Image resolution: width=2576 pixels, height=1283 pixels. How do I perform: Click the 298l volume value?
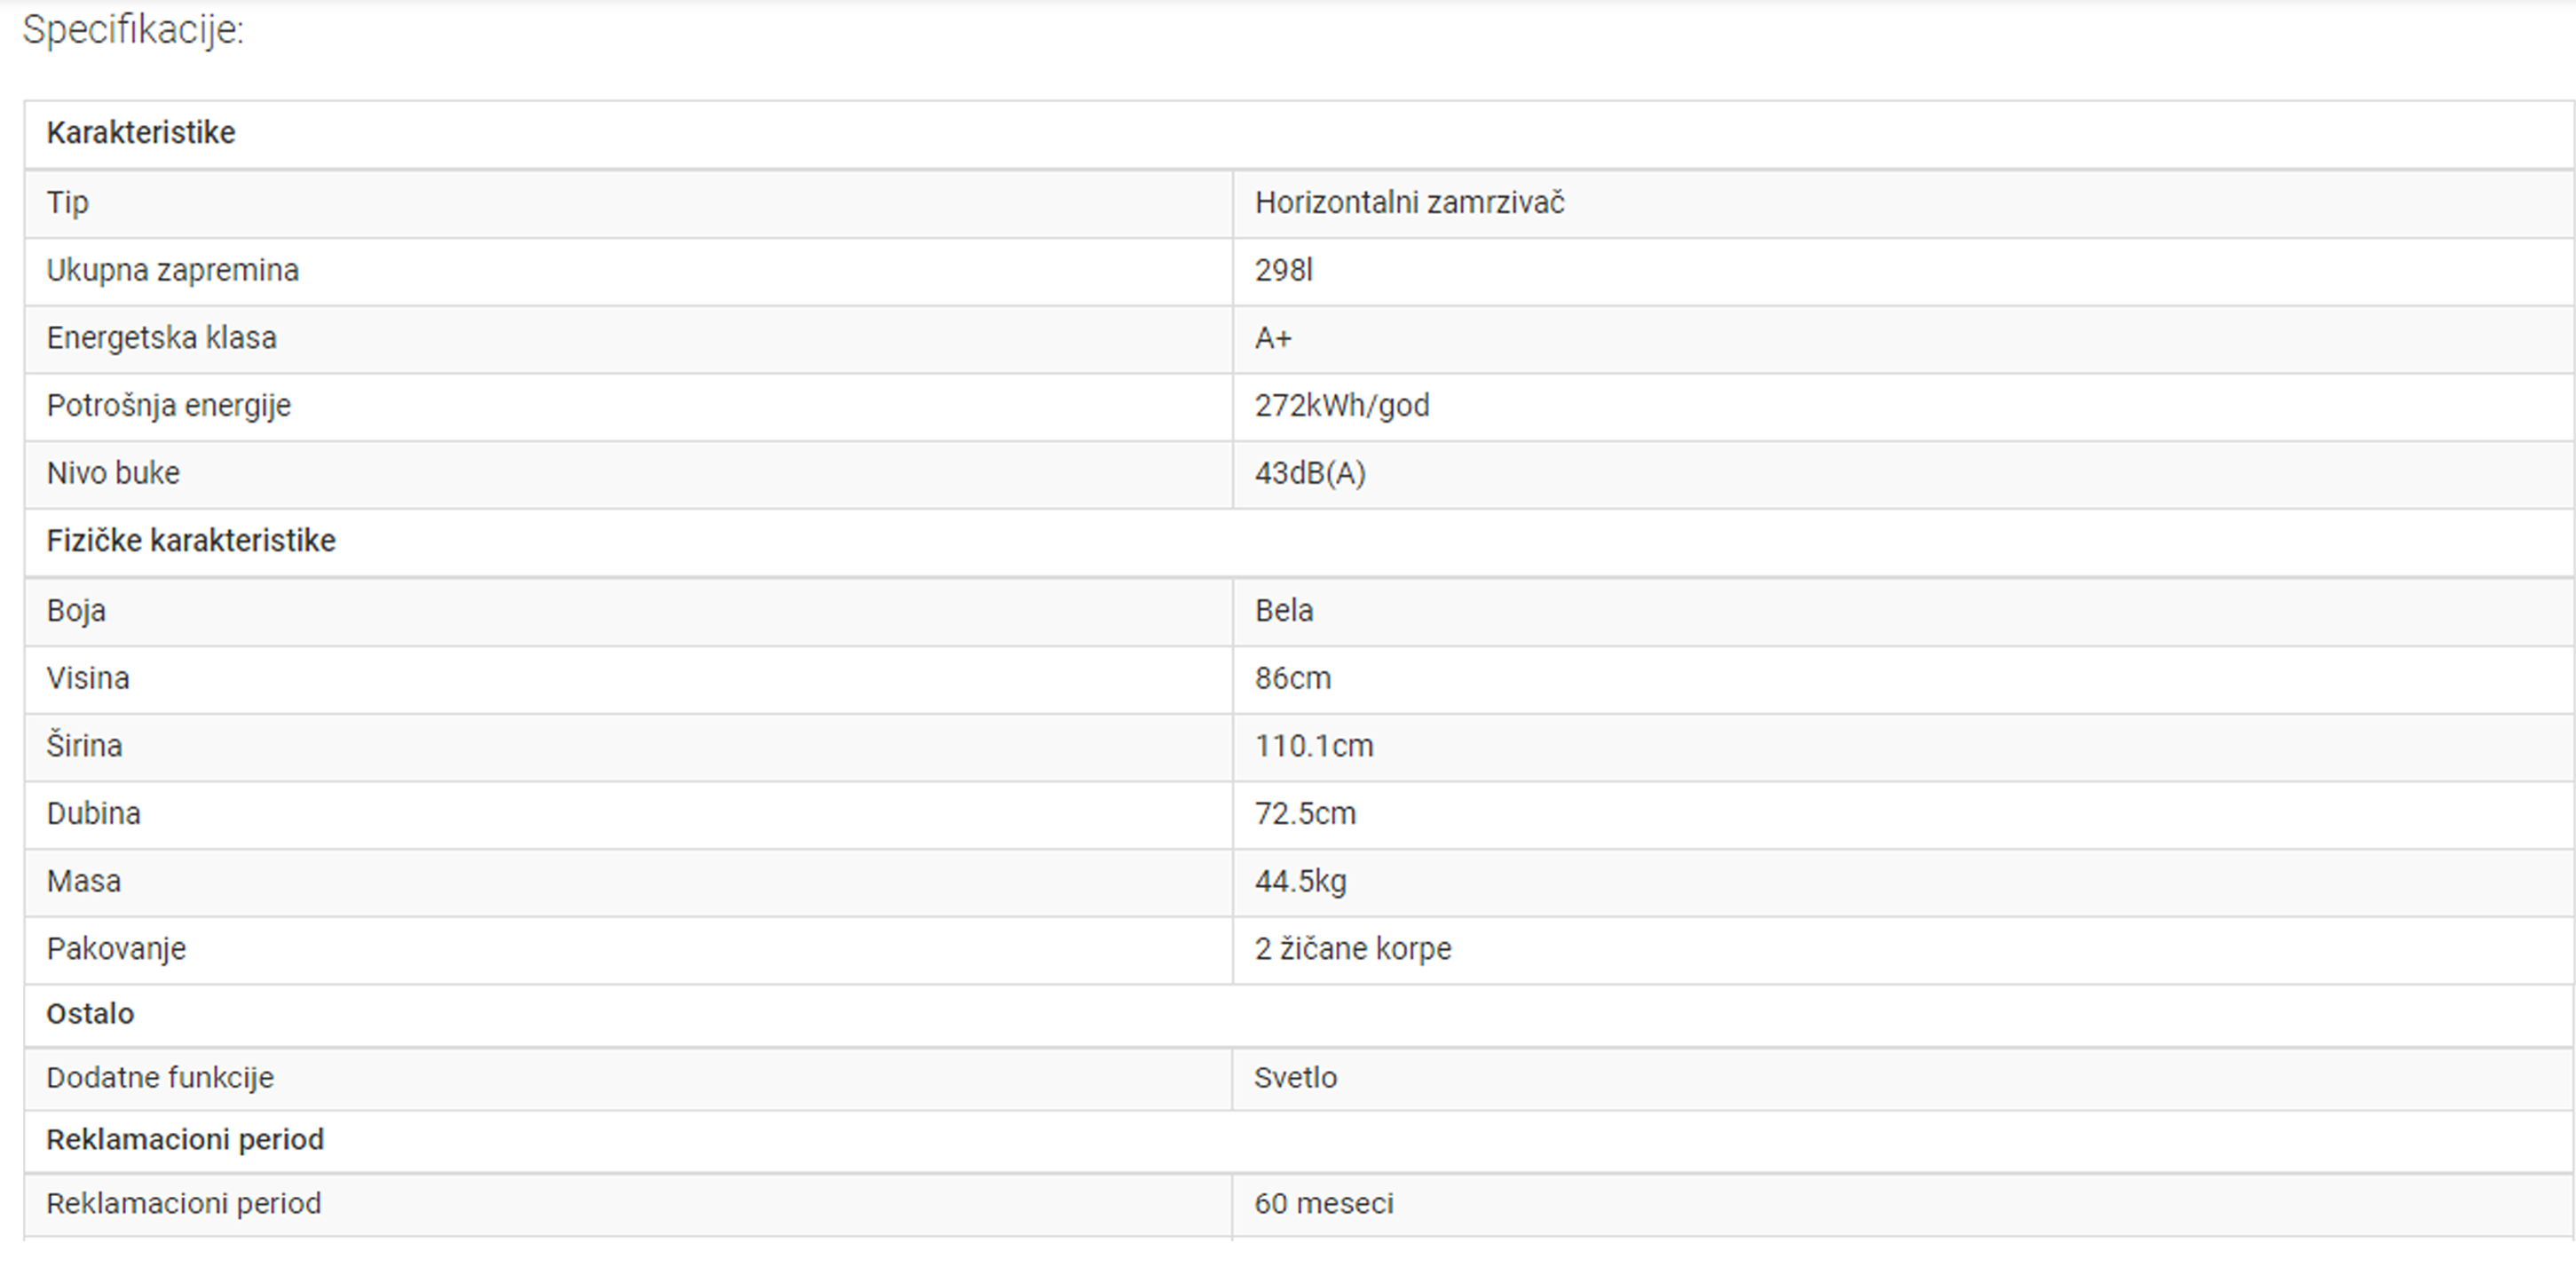[1283, 271]
